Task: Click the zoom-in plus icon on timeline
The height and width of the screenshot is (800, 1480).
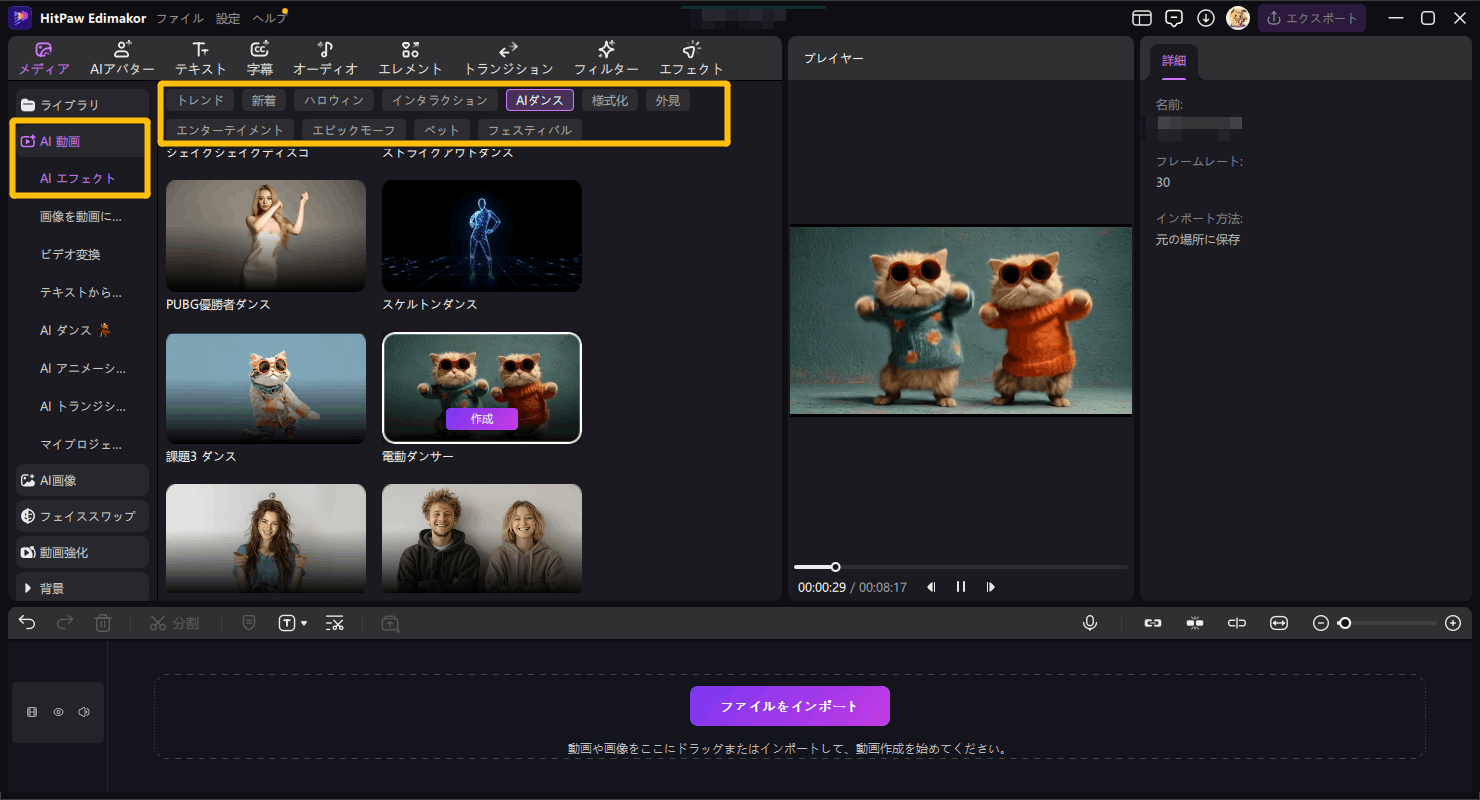Action: pos(1453,623)
